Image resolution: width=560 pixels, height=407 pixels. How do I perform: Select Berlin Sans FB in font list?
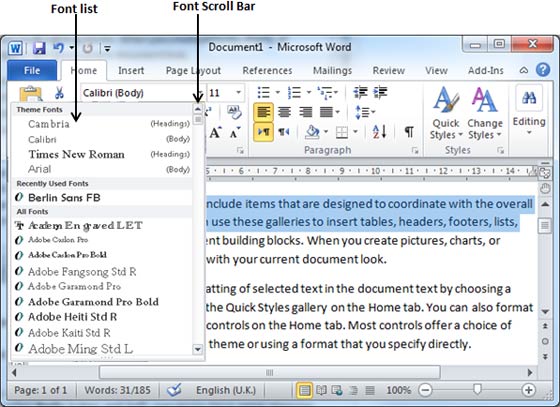point(102,197)
